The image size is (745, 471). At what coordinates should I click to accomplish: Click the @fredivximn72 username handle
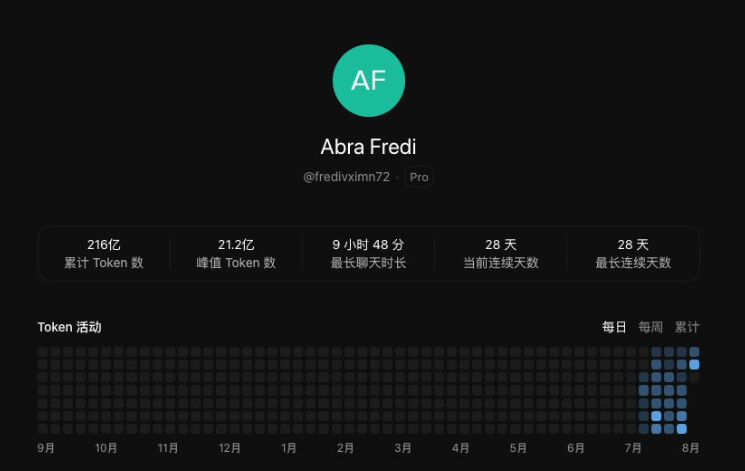click(x=346, y=177)
